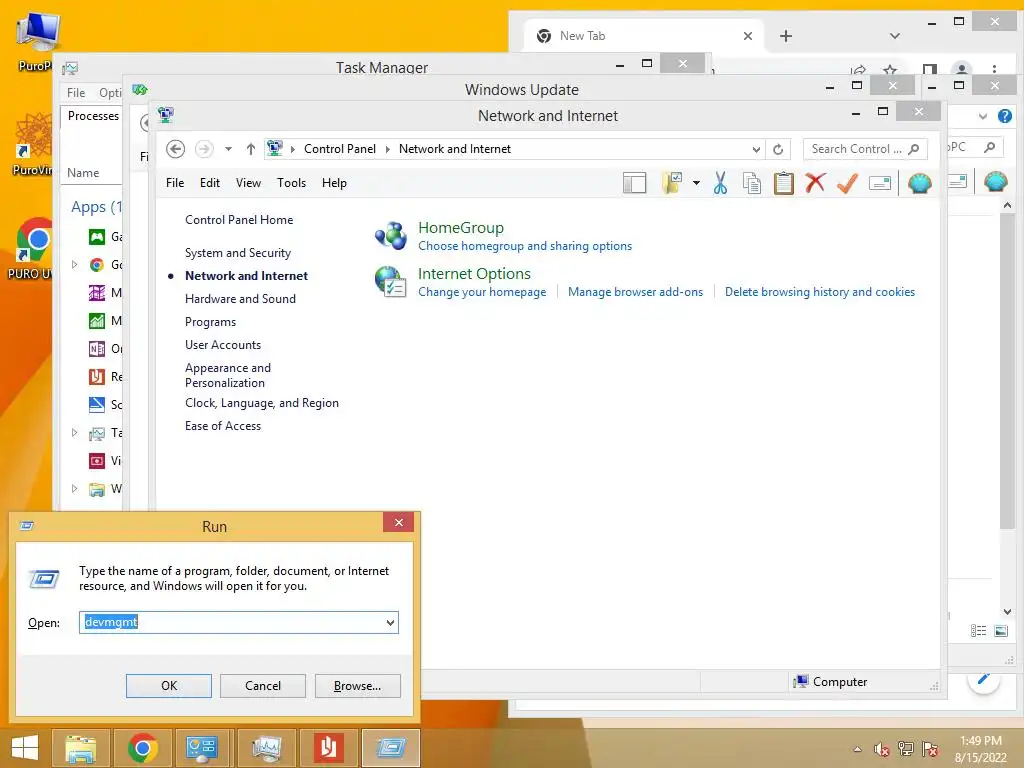Open a new tab in Chrome with plus button
The width and height of the screenshot is (1024, 768).
(786, 36)
